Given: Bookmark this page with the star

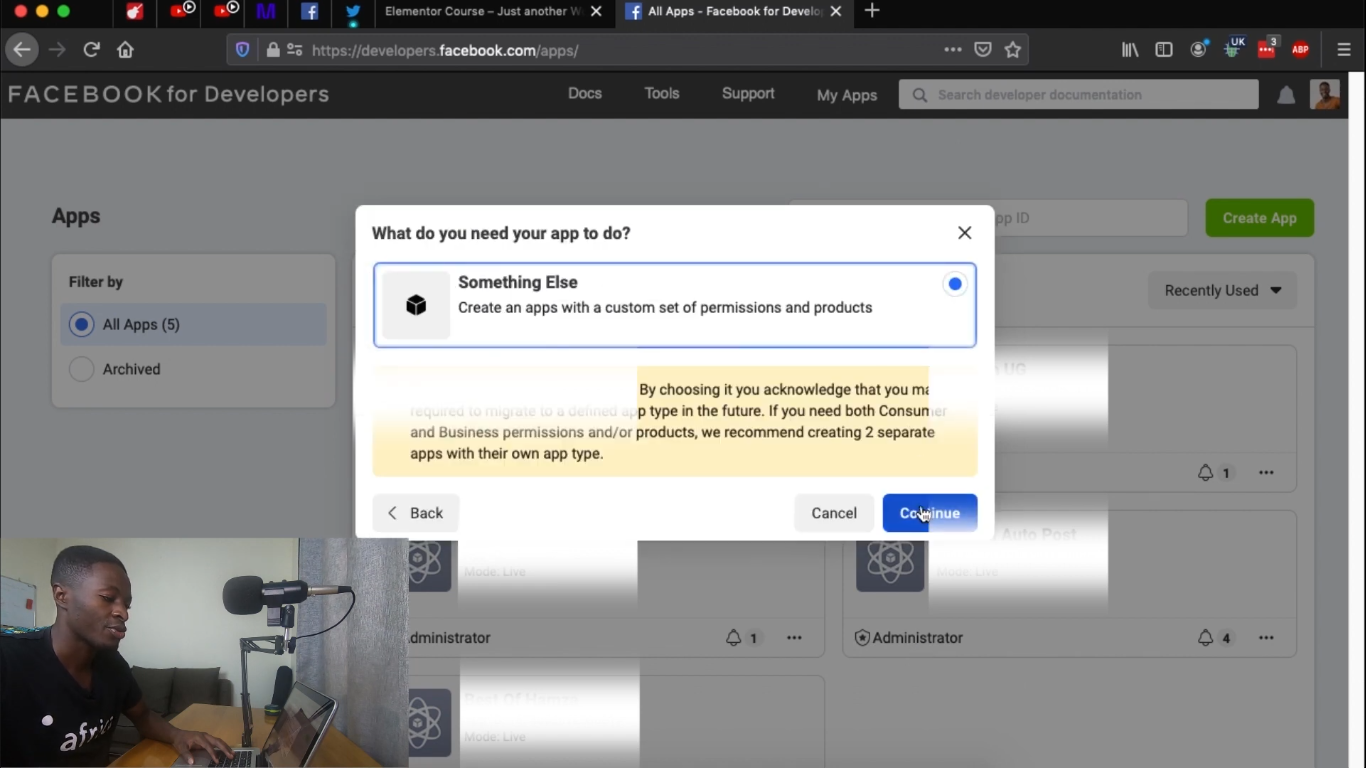Looking at the screenshot, I should pos(1013,50).
